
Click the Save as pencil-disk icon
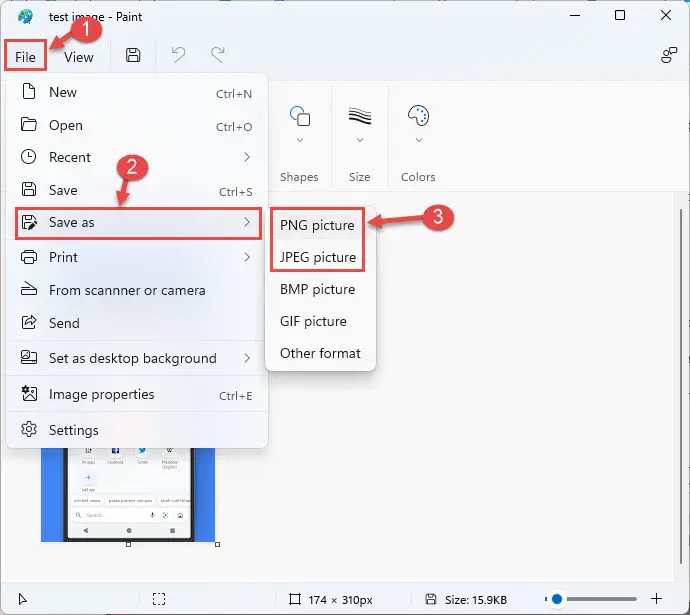[29, 222]
